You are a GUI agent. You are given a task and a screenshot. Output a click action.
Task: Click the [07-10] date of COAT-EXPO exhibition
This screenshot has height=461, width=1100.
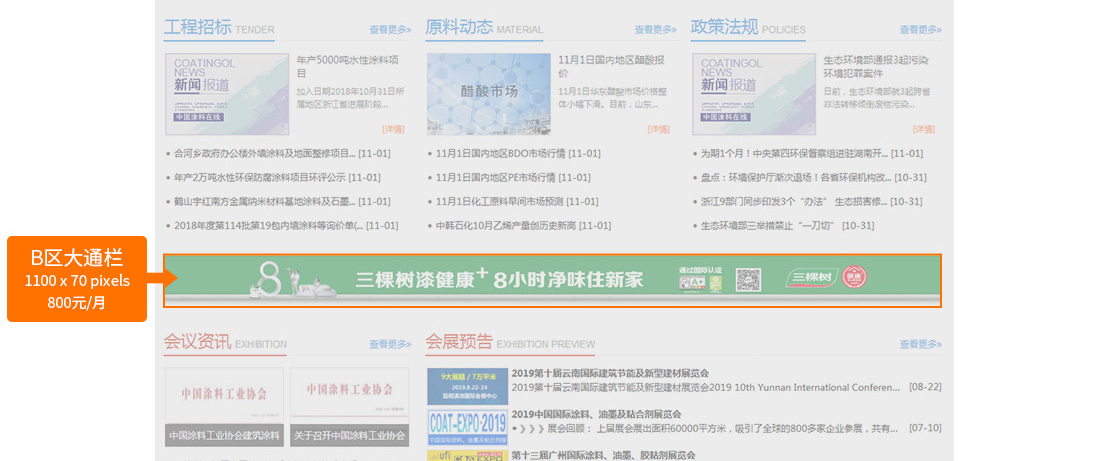pos(925,428)
